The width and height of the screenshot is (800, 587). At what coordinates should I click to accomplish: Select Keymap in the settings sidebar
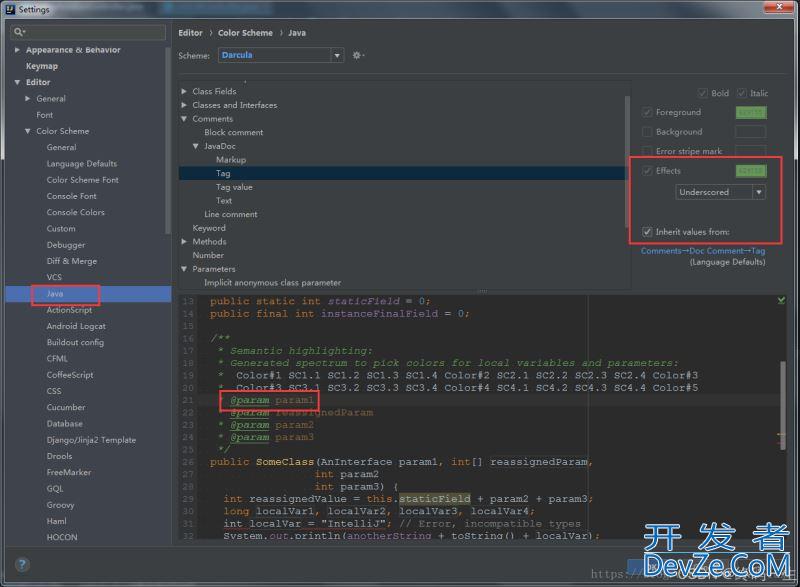point(42,66)
